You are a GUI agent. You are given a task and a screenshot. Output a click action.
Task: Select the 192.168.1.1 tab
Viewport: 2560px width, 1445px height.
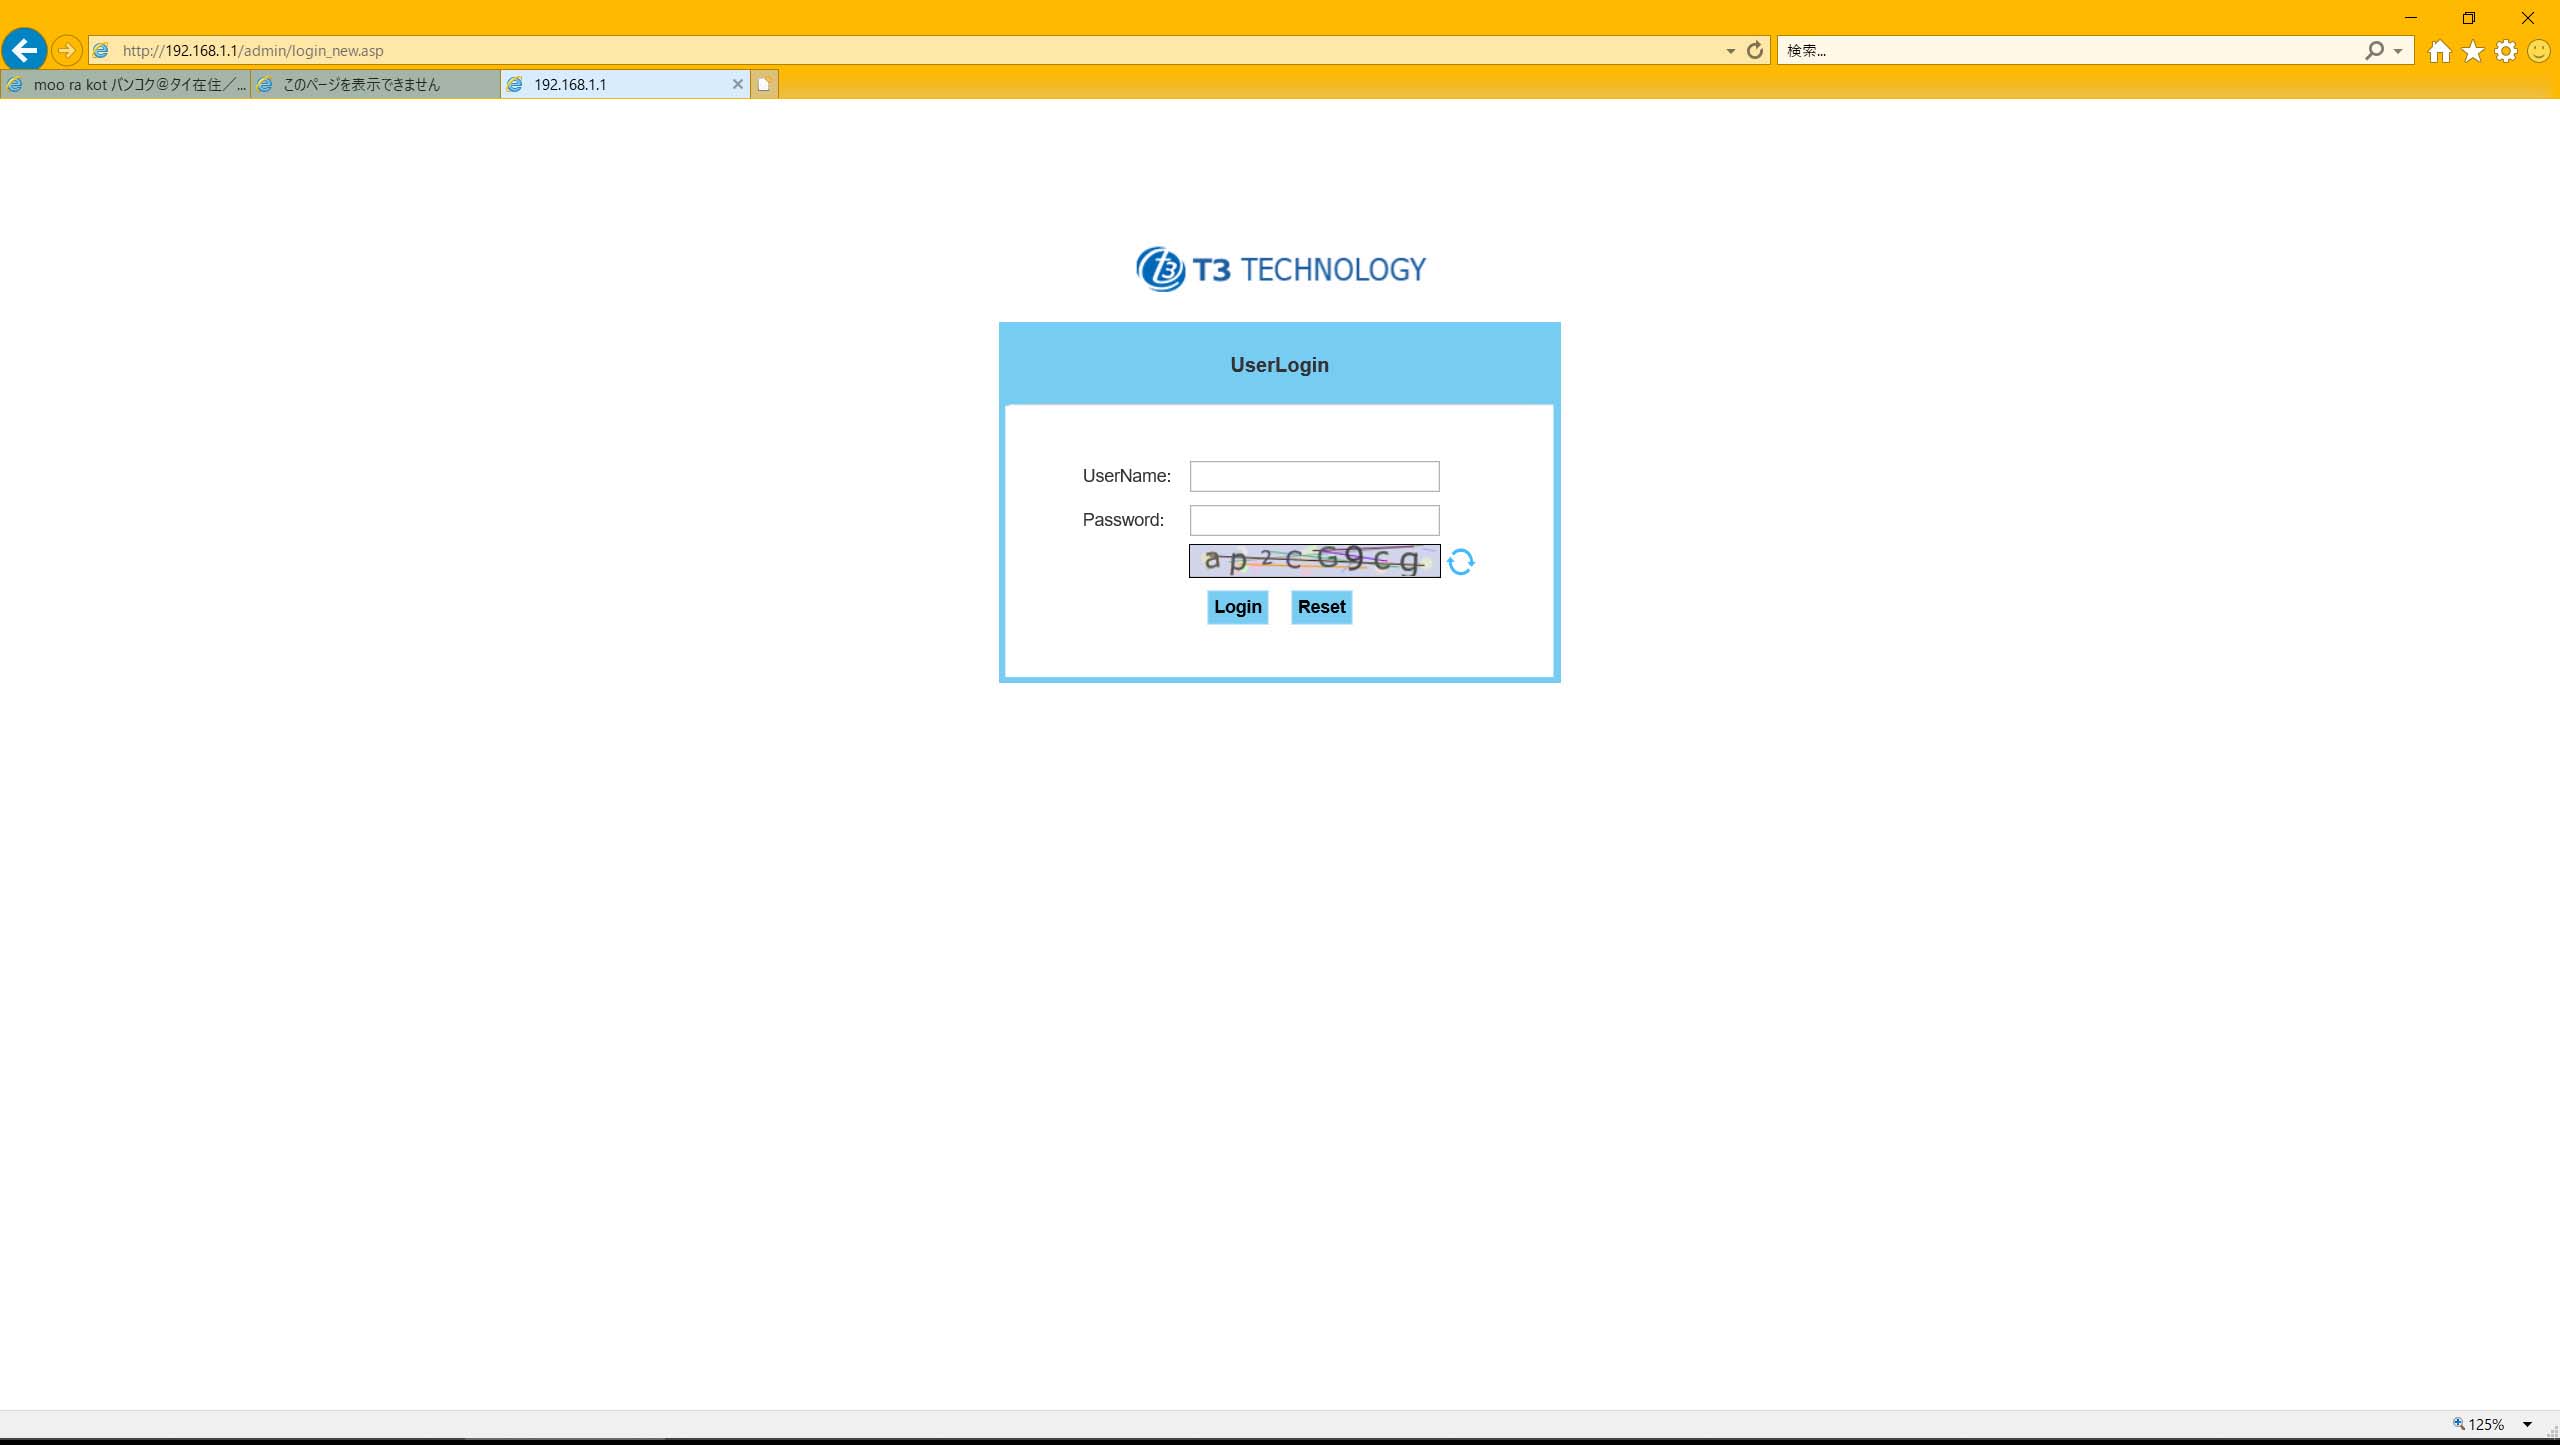(x=626, y=84)
